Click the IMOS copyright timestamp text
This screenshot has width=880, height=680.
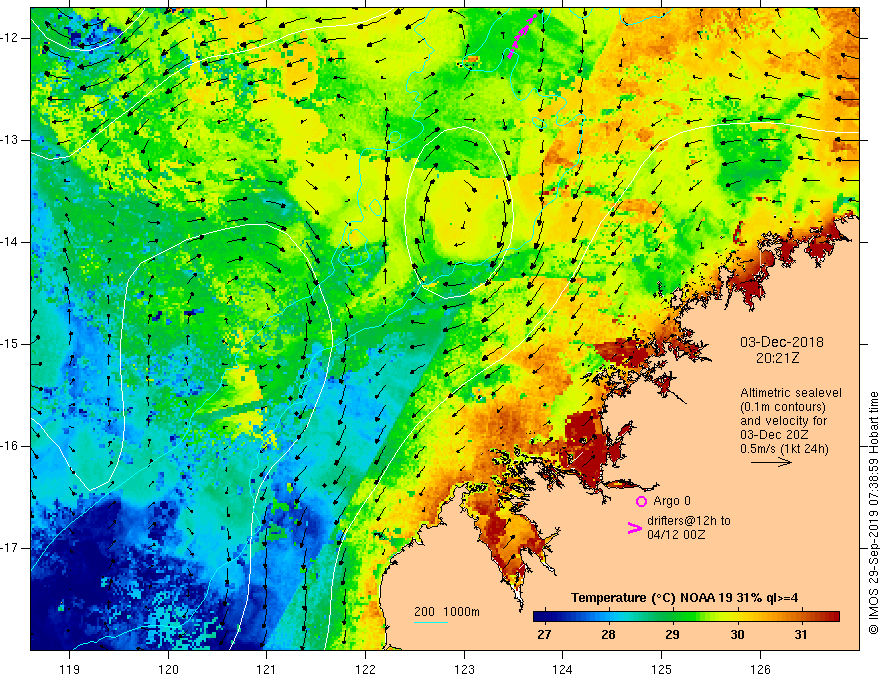pyautogui.click(x=873, y=513)
